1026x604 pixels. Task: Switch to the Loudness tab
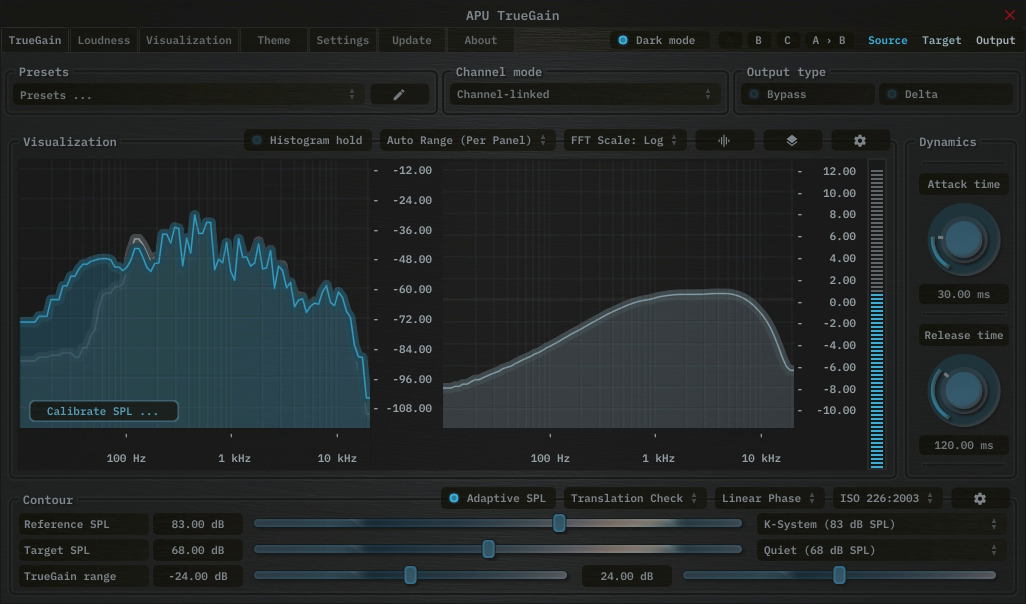click(x=104, y=41)
